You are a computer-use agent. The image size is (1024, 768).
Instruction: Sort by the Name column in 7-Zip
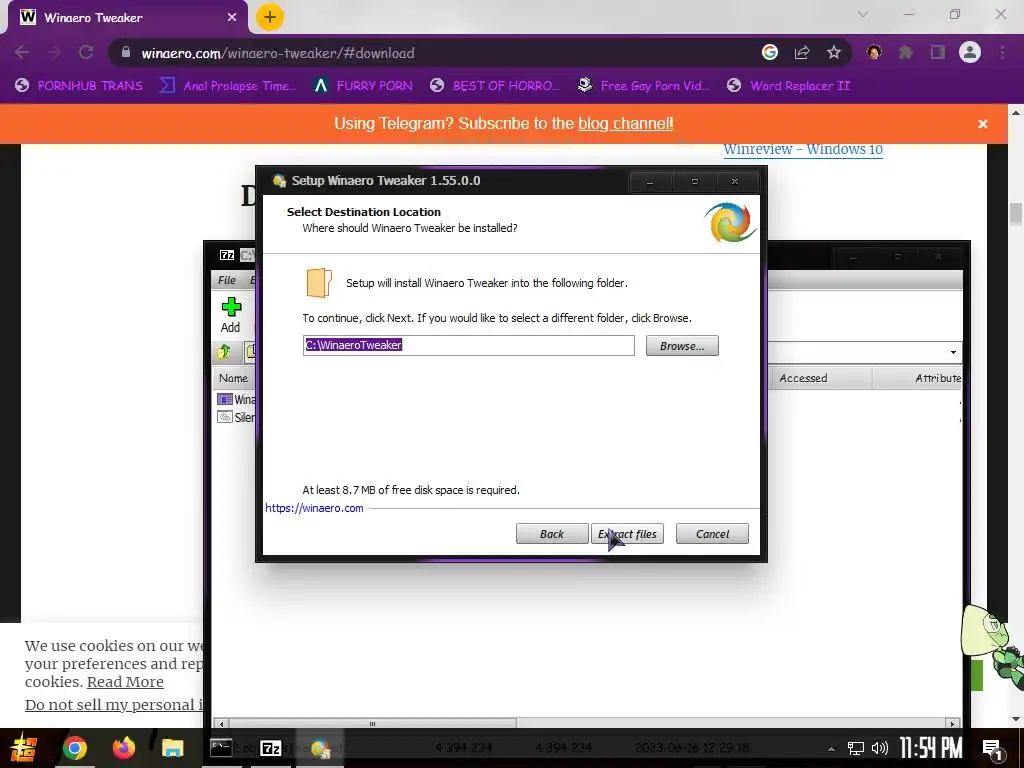tap(233, 378)
